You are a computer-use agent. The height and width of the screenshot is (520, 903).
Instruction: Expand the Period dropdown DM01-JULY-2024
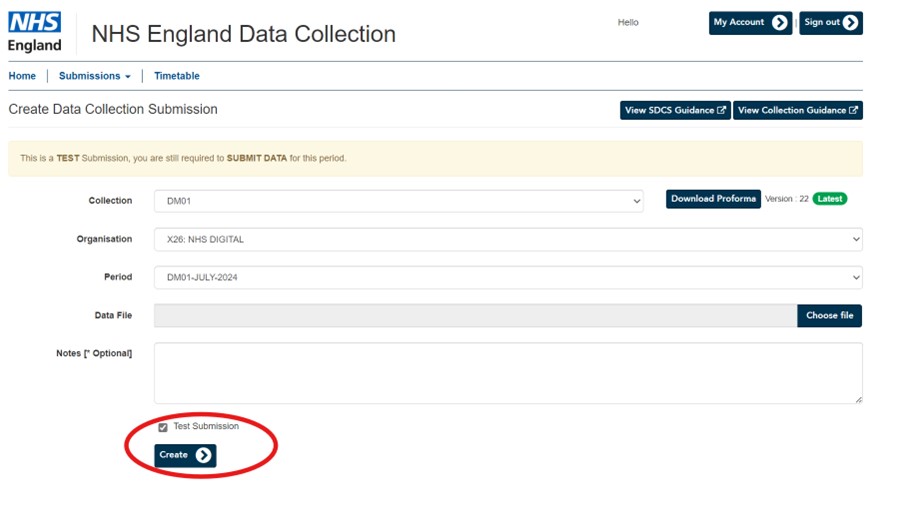[508, 277]
